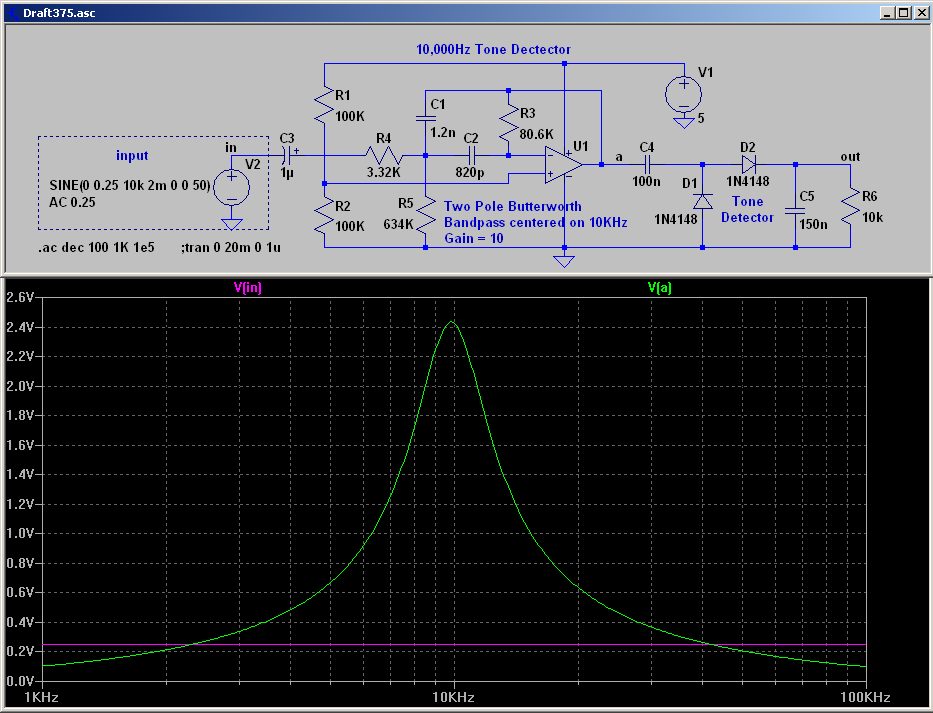Select the U1 op-amp symbol

click(x=563, y=165)
